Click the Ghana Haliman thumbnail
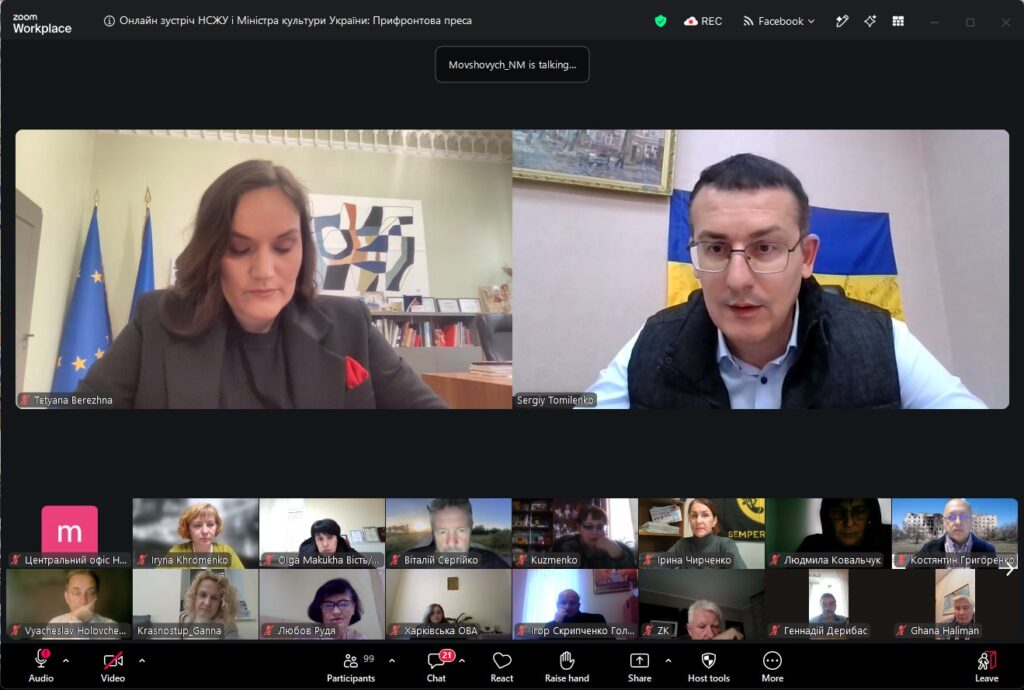 [x=955, y=604]
